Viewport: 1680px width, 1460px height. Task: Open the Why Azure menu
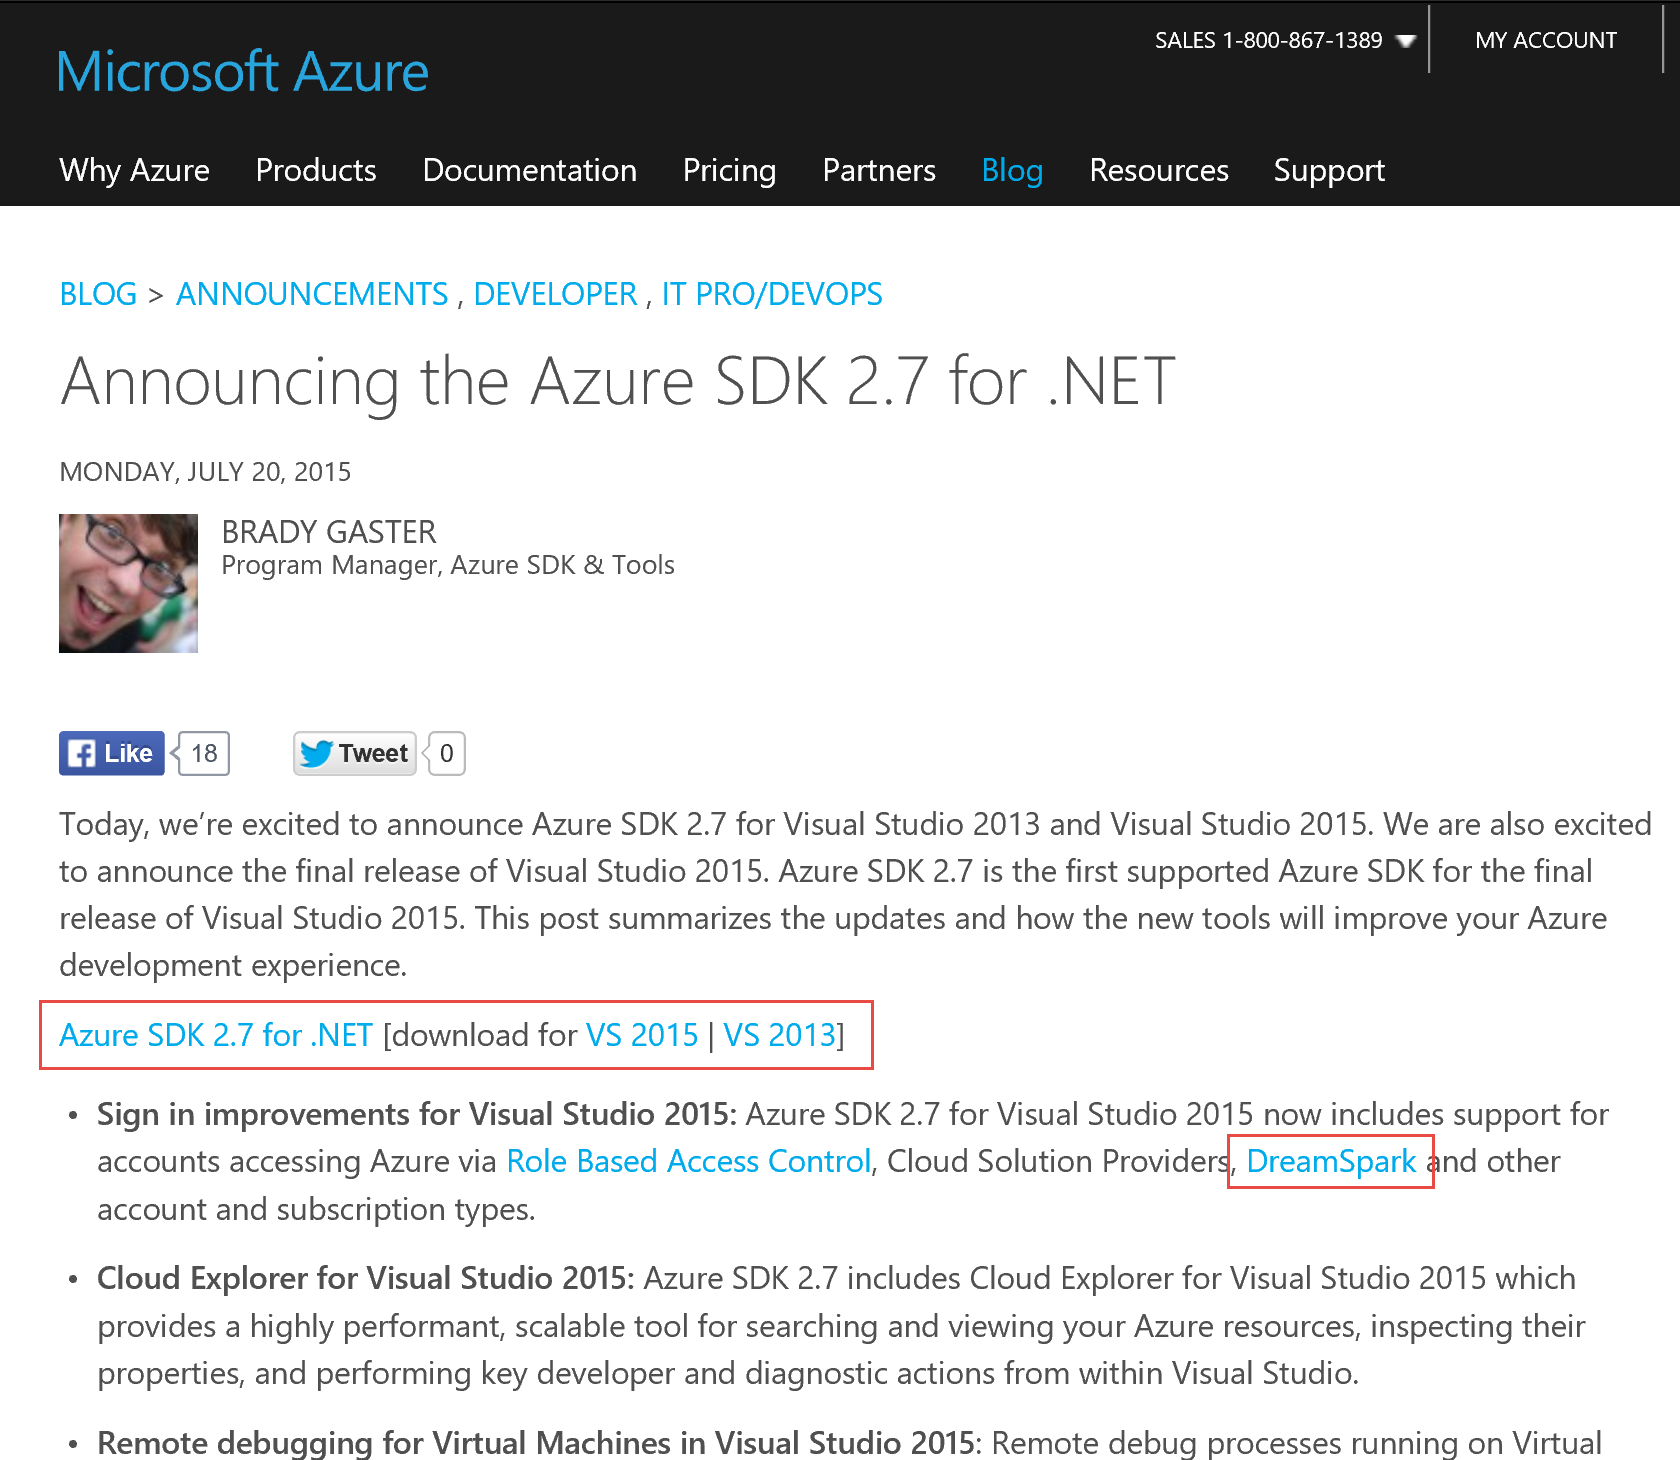(x=134, y=170)
